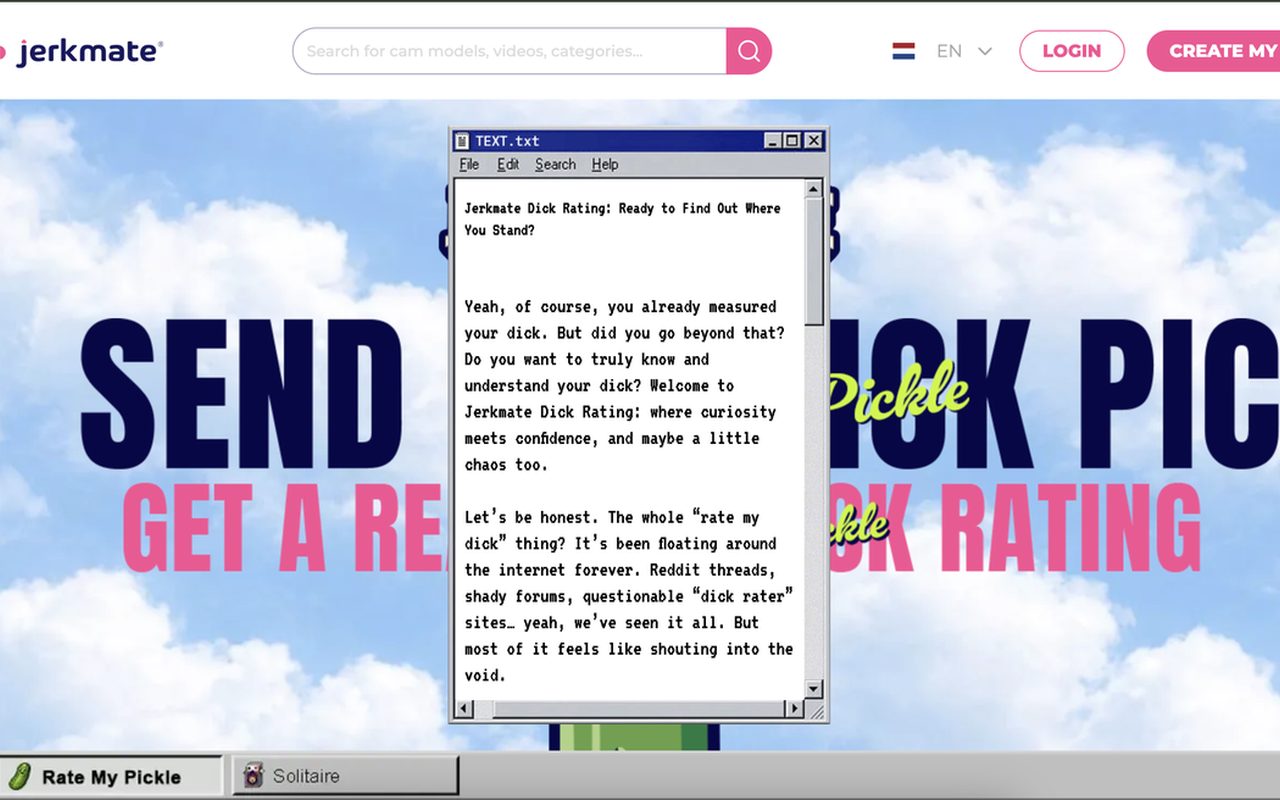
Task: Click the LOGIN button
Action: (x=1072, y=51)
